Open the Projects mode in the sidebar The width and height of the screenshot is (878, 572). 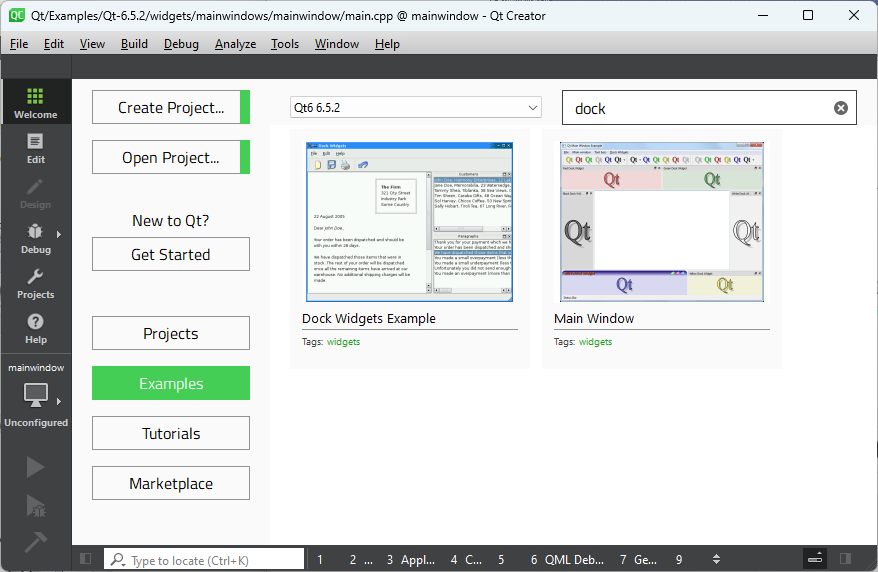pyautogui.click(x=35, y=284)
